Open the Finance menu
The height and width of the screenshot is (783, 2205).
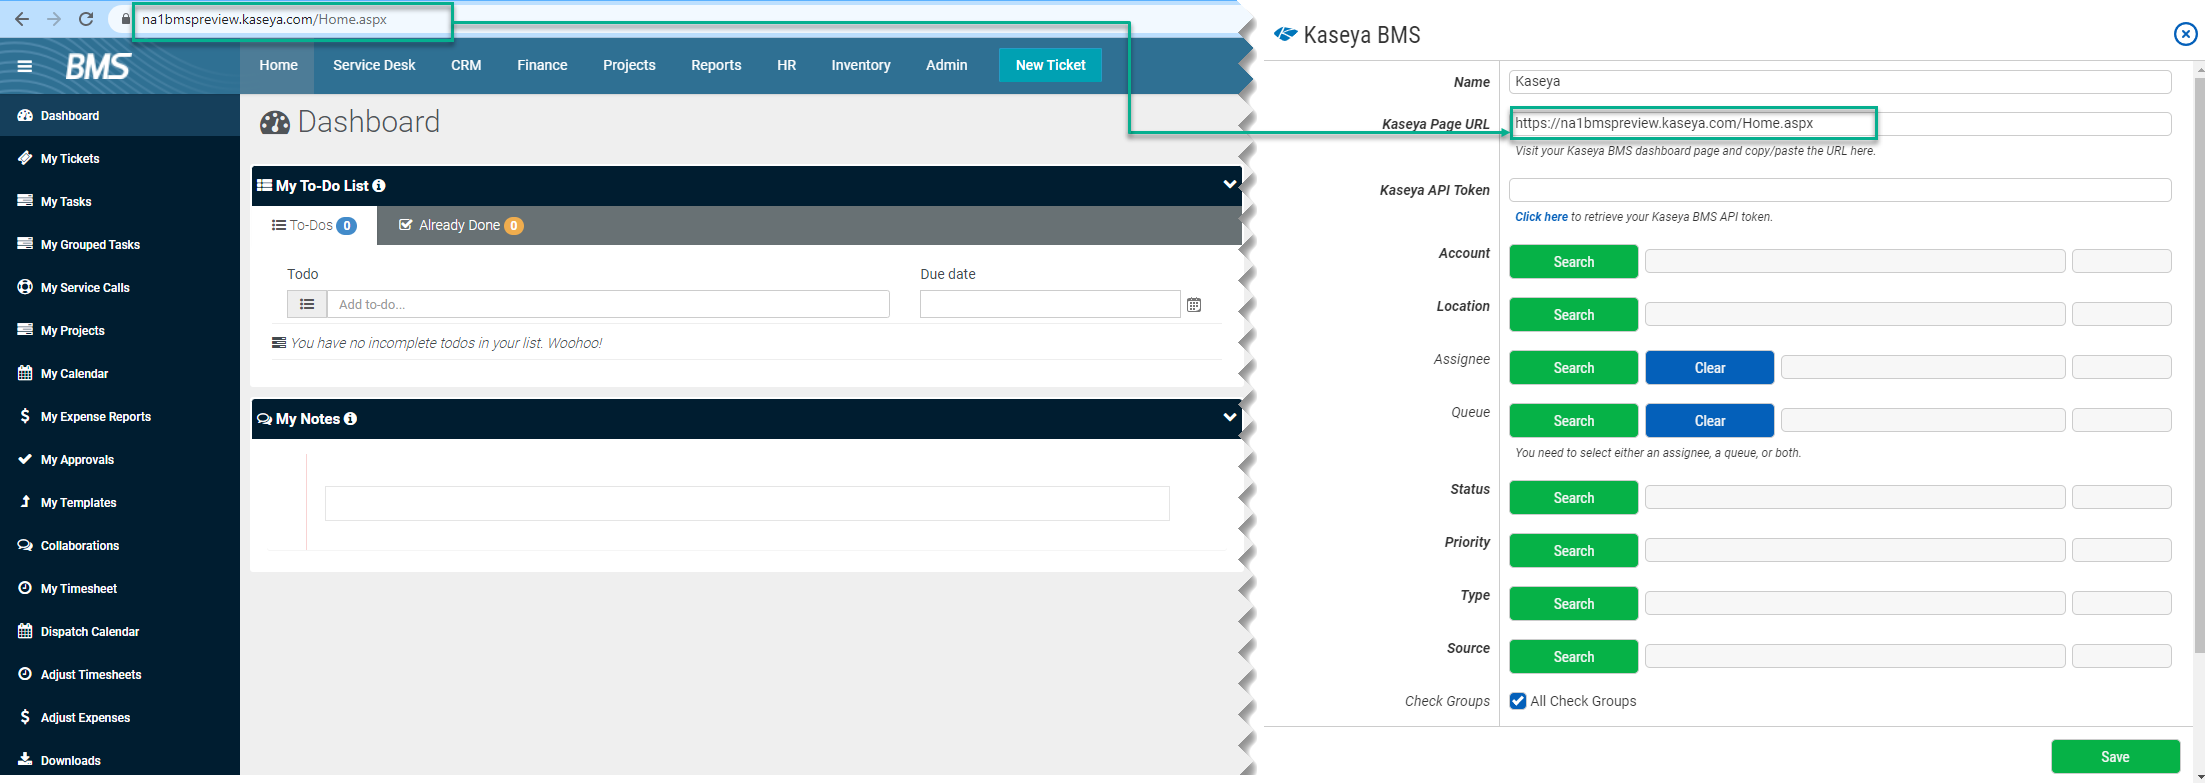pos(542,65)
